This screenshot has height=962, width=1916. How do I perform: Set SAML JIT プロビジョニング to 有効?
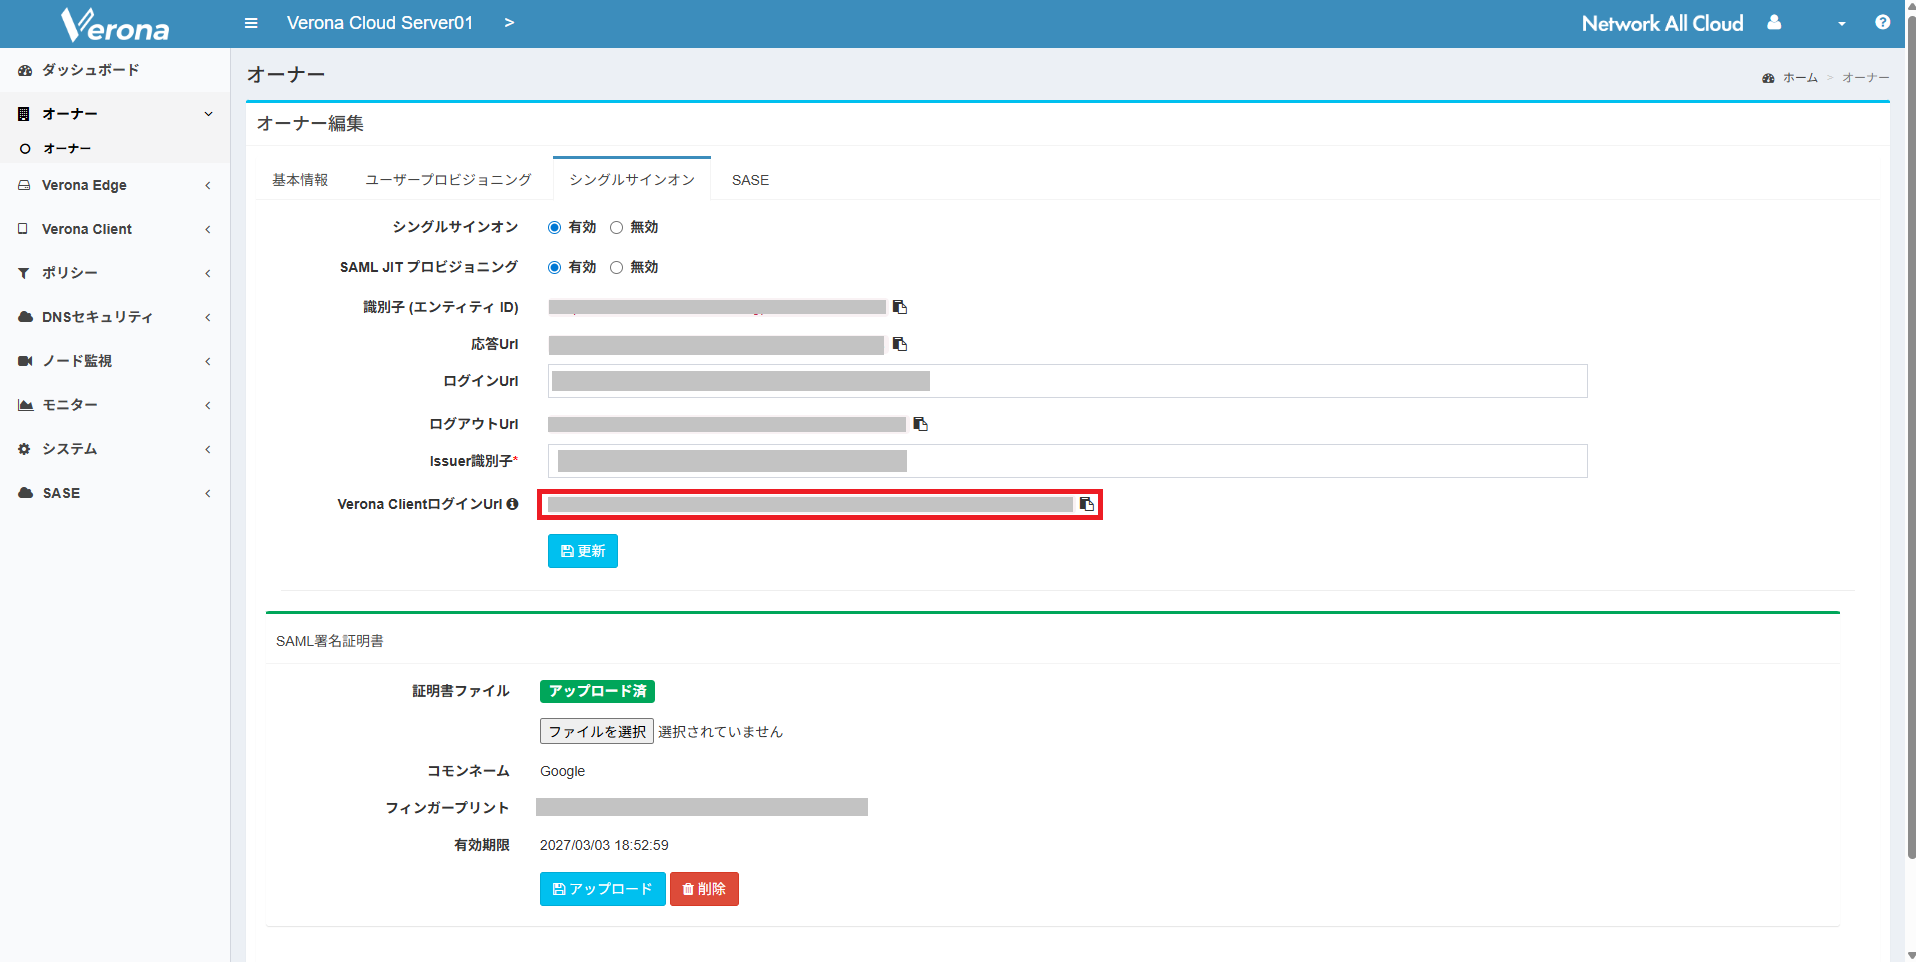[554, 268]
